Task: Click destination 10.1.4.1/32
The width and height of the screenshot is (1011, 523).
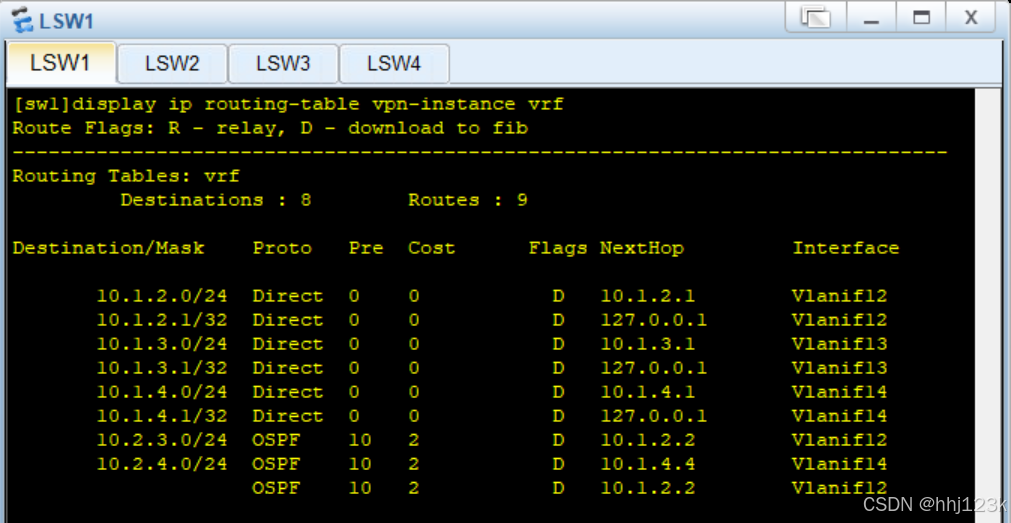Action: [162, 416]
